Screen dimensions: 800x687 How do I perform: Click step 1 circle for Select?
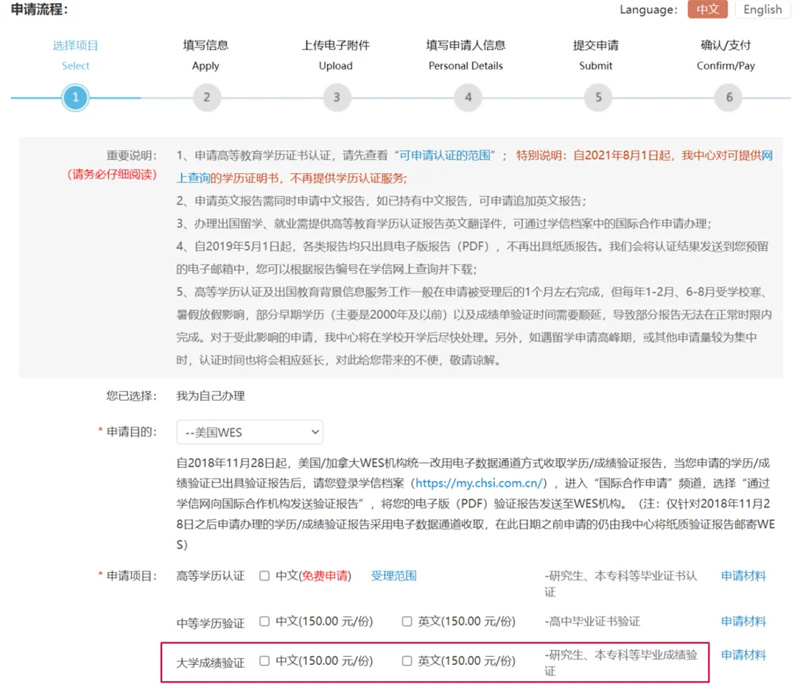click(75, 97)
